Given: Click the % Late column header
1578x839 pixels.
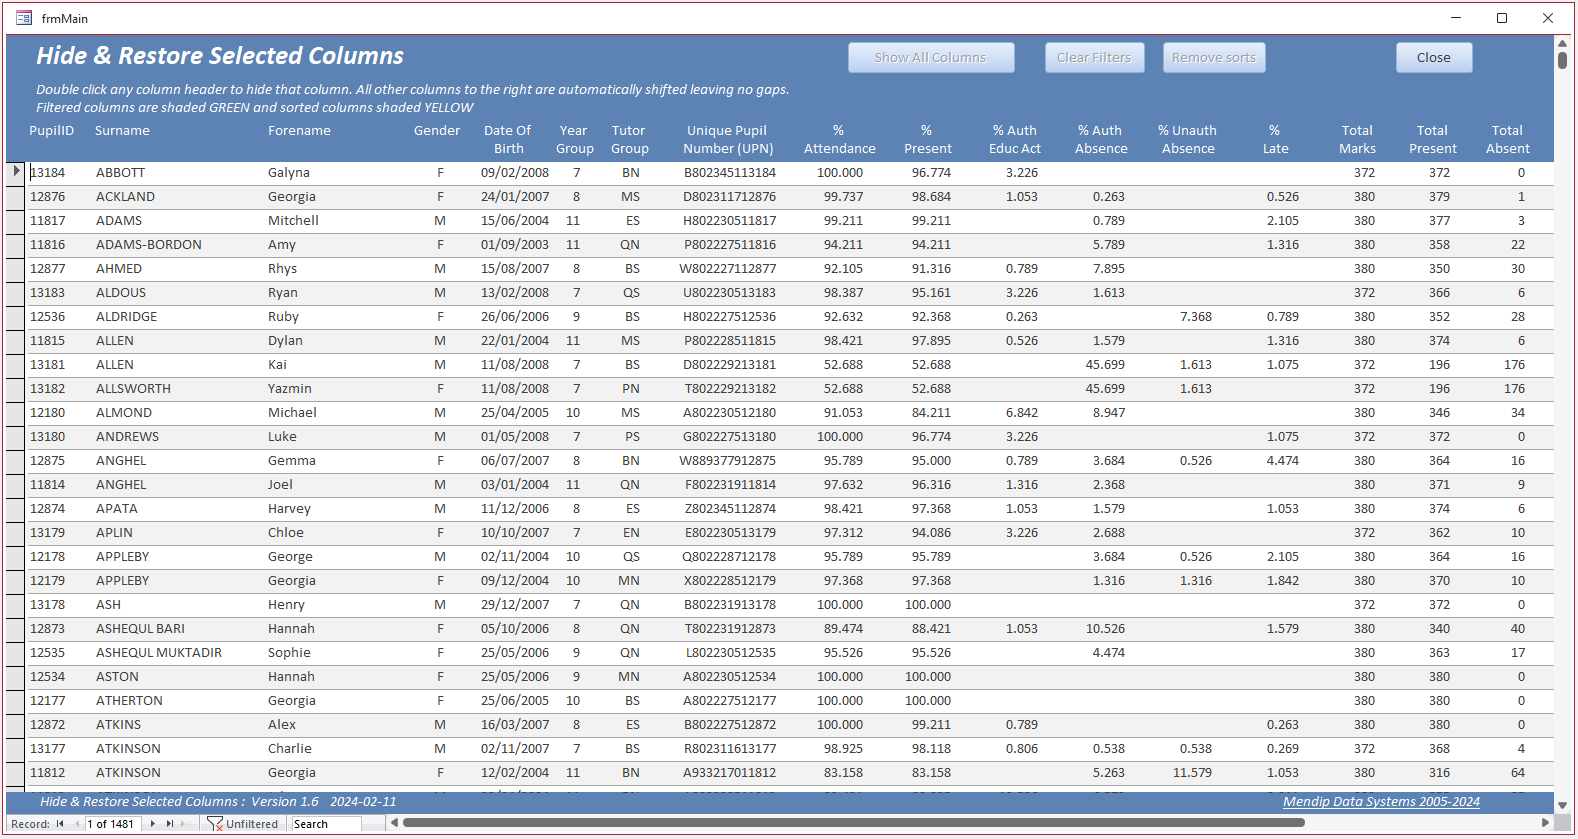Looking at the screenshot, I should pos(1275,140).
